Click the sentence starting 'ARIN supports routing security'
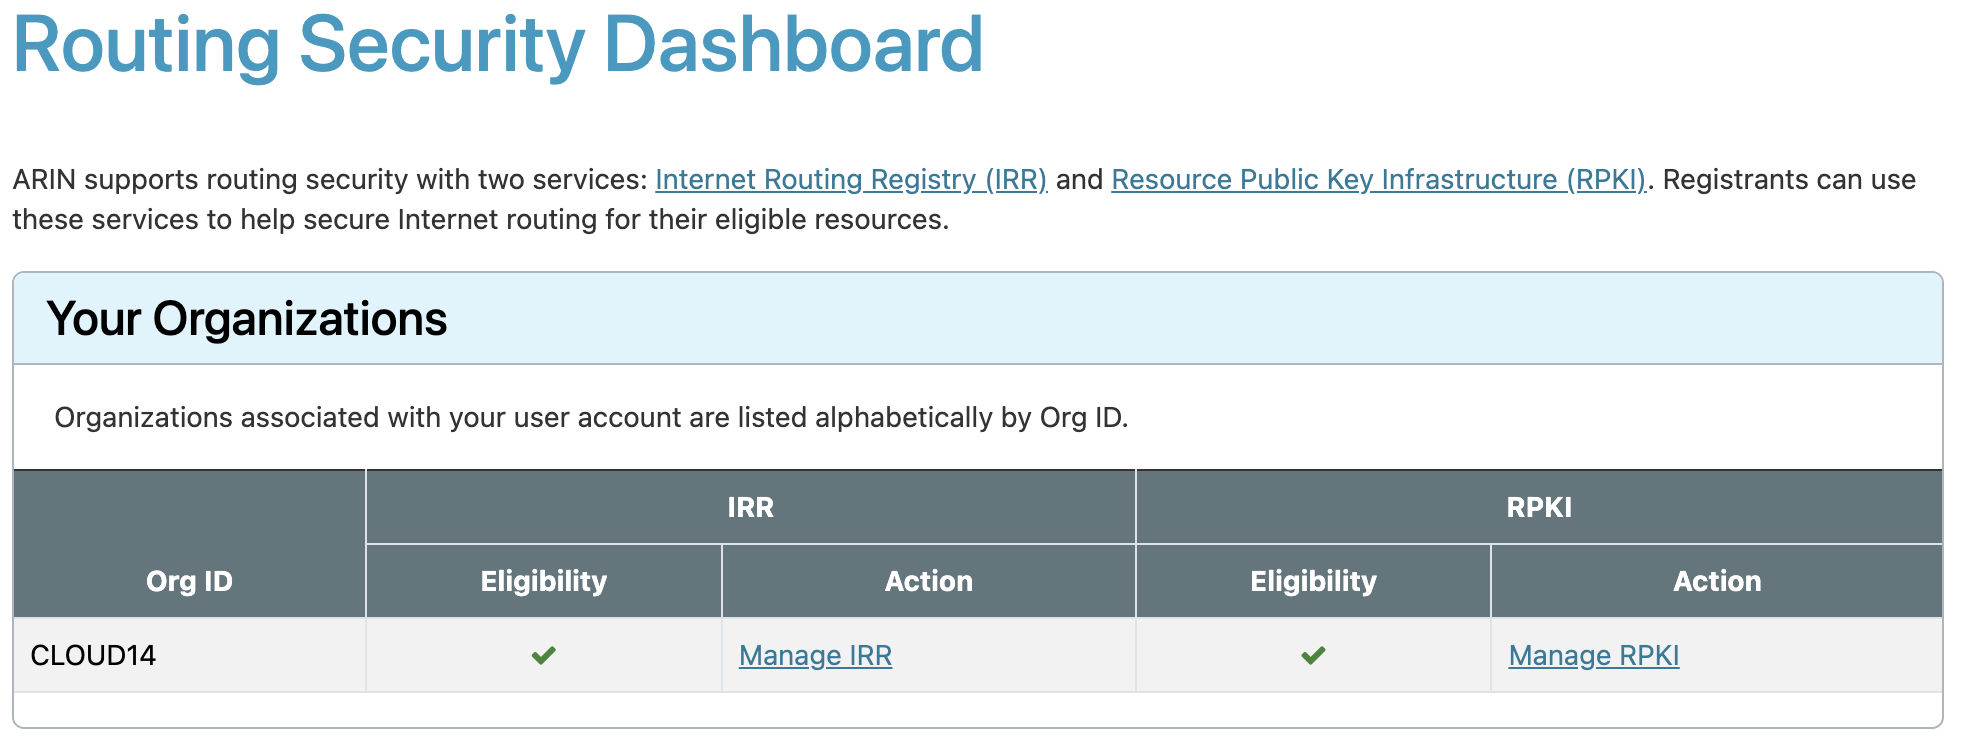 330,180
